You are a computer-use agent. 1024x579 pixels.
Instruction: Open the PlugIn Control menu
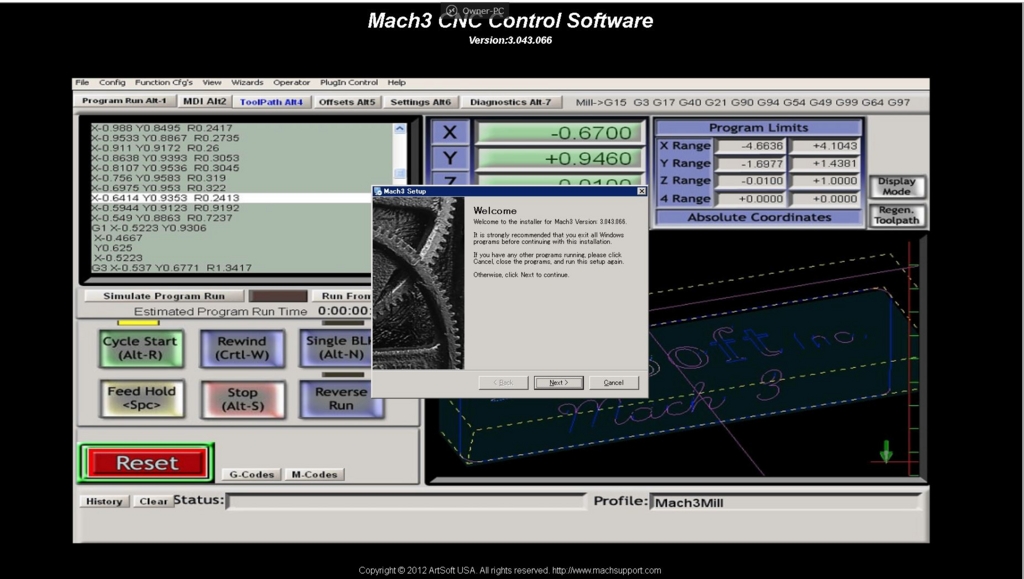pos(349,82)
